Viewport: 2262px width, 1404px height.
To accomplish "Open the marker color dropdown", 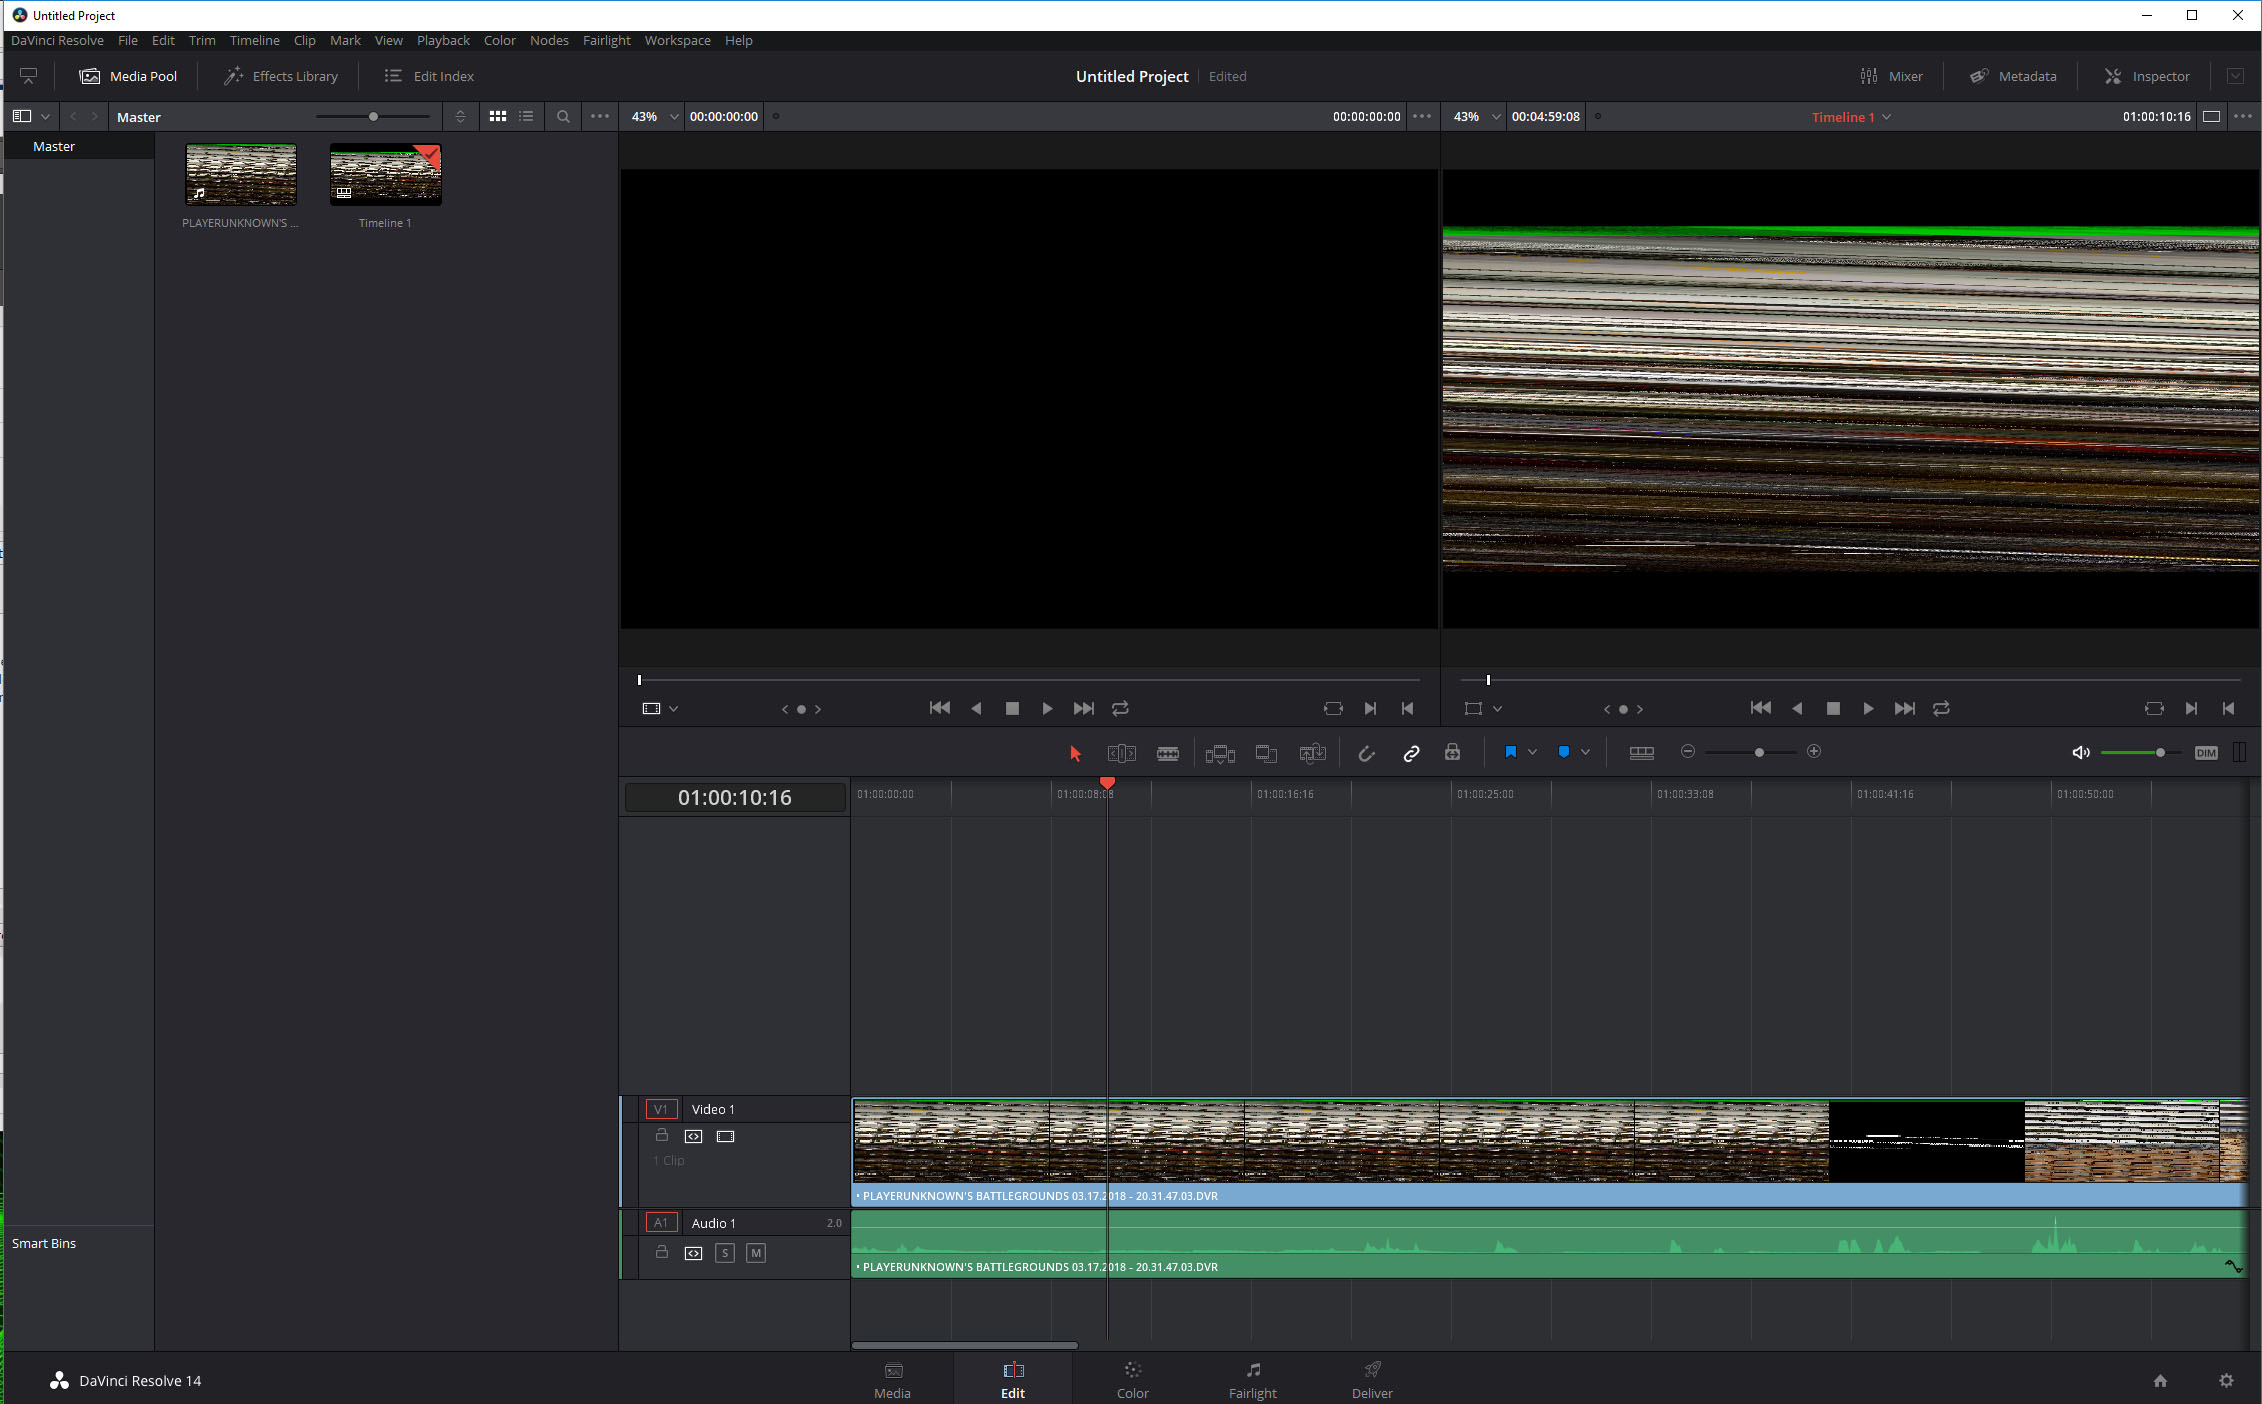I will pyautogui.click(x=1585, y=752).
